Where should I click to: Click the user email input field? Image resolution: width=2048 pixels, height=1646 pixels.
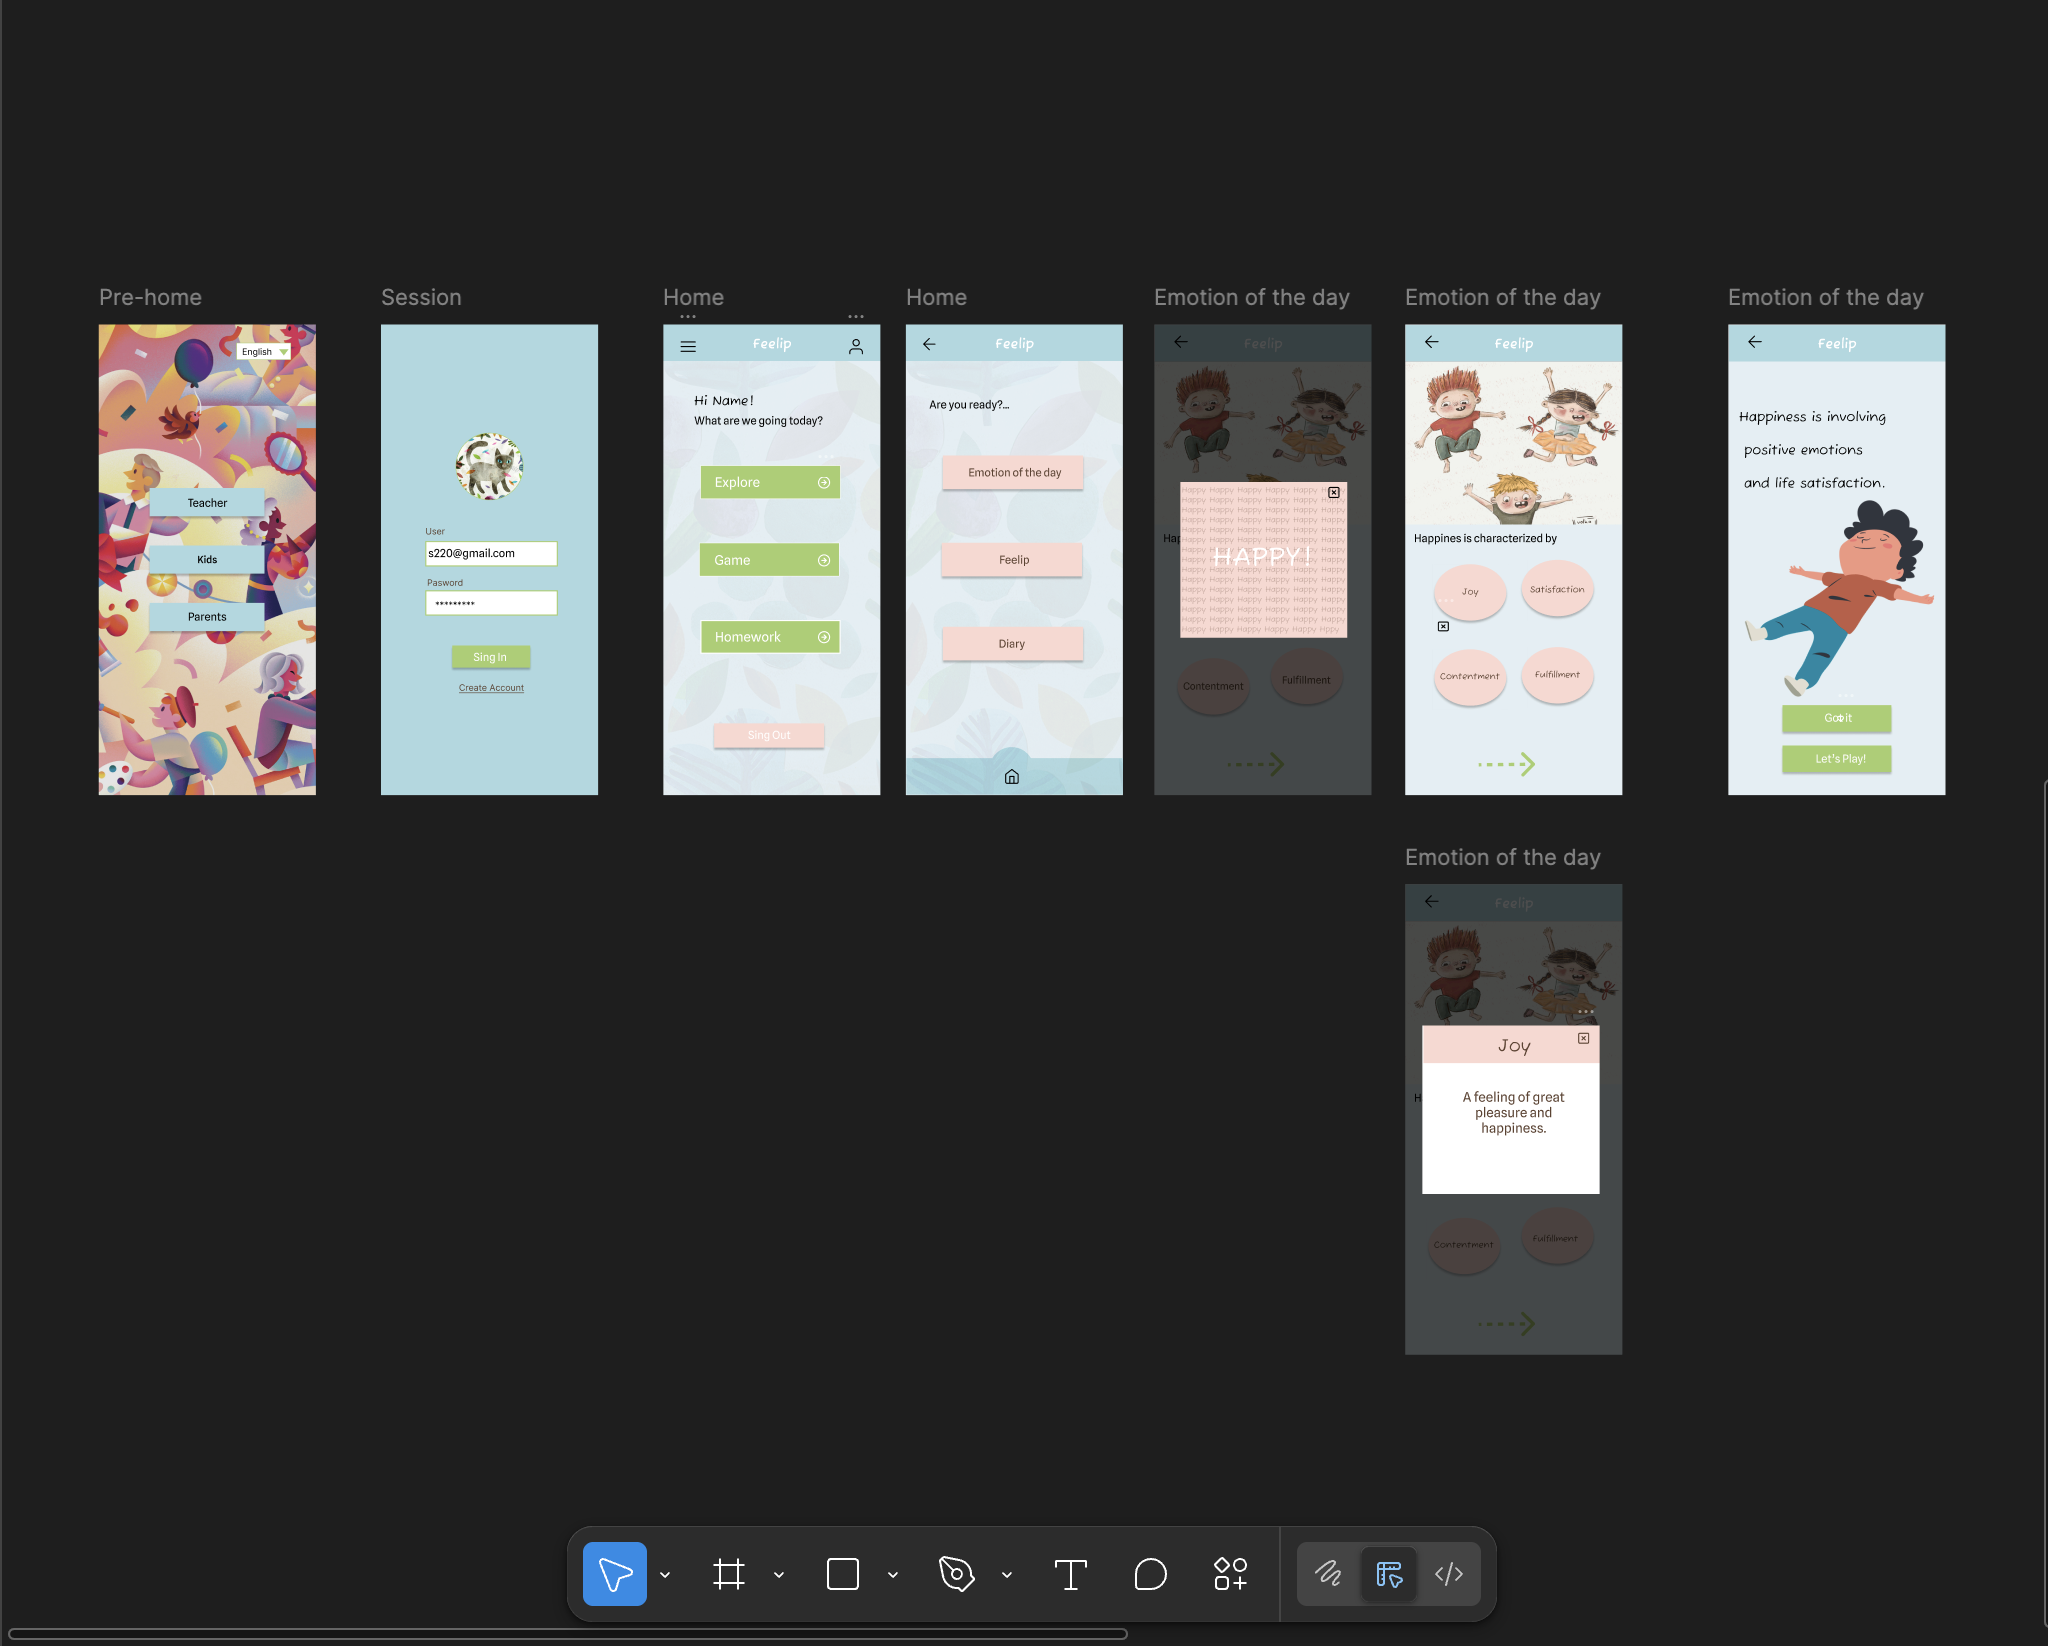(491, 553)
